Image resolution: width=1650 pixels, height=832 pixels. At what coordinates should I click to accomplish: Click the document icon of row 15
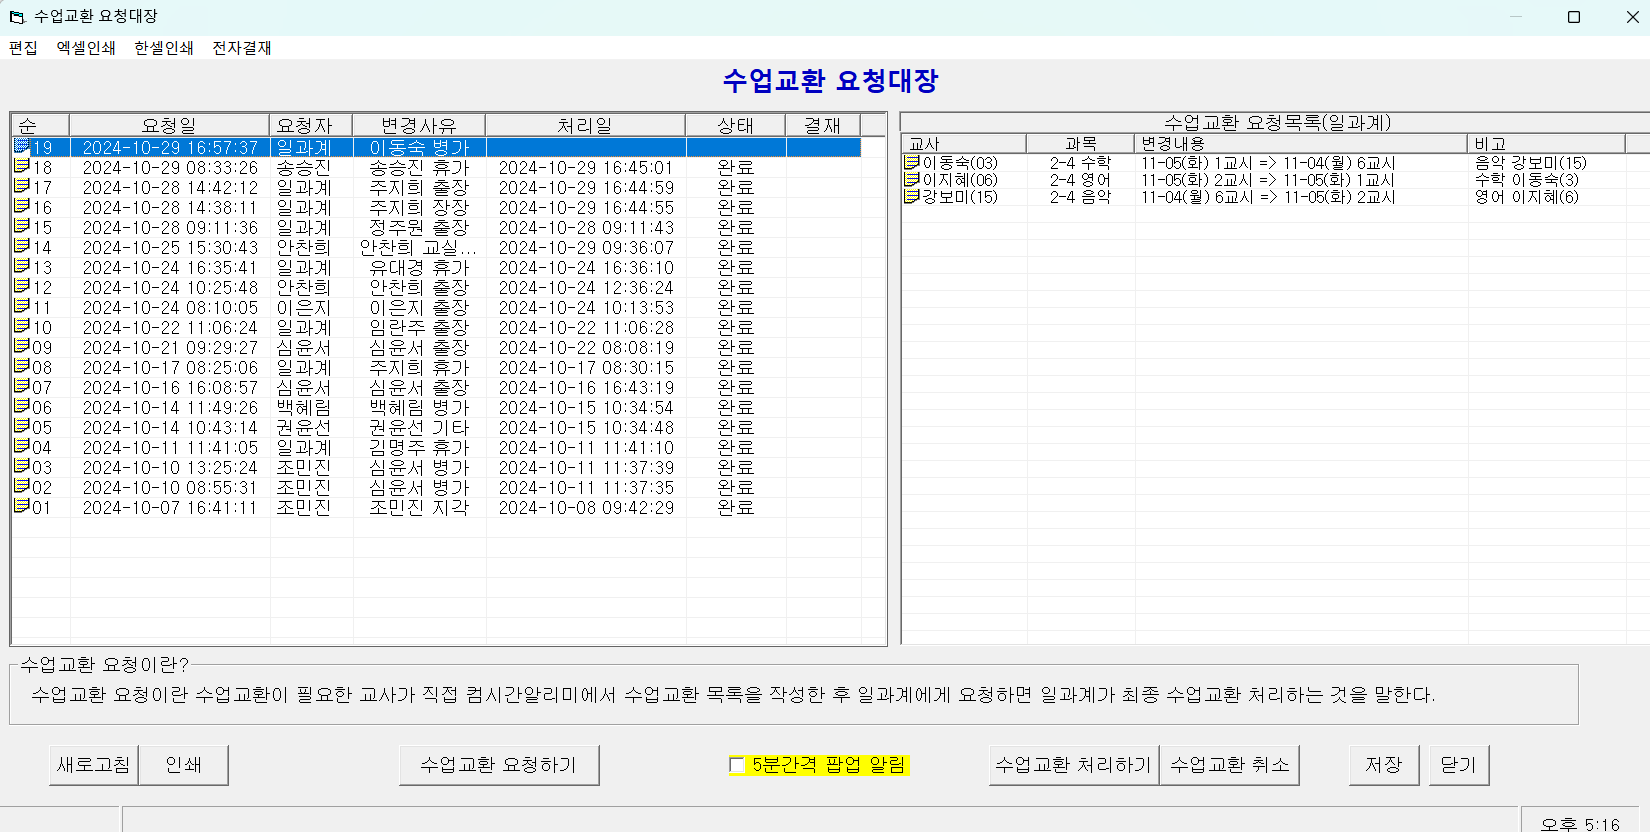click(x=22, y=226)
